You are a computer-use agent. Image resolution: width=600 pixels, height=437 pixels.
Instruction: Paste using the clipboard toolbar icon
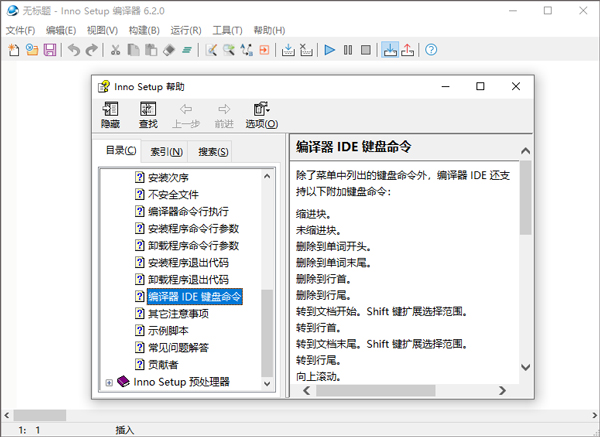click(x=151, y=50)
